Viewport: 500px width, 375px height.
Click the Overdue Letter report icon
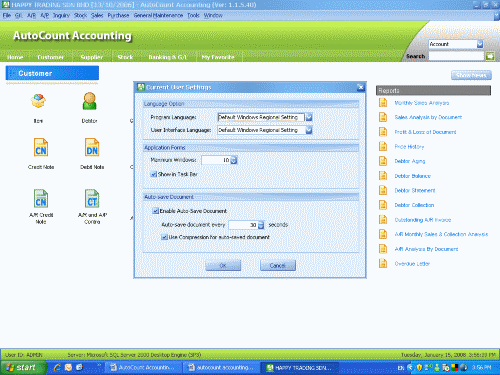tap(383, 264)
